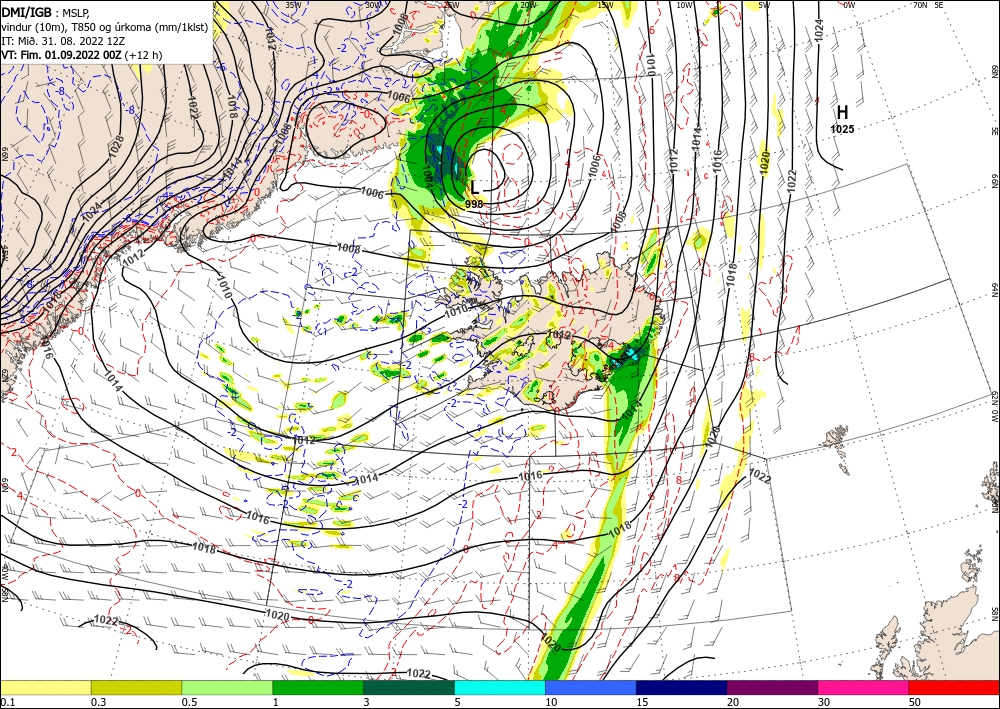The width and height of the screenshot is (1000, 709).
Task: Click the '50' legend scale value
Action: pyautogui.click(x=915, y=702)
